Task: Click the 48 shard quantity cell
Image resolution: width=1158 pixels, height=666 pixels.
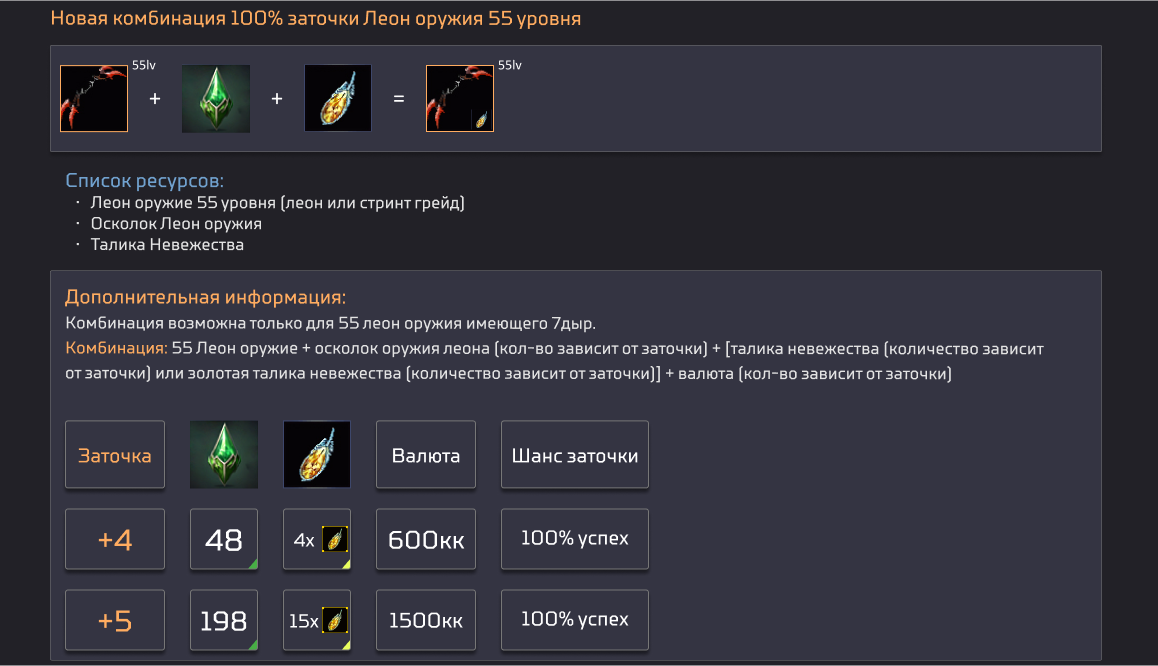Action: (224, 540)
